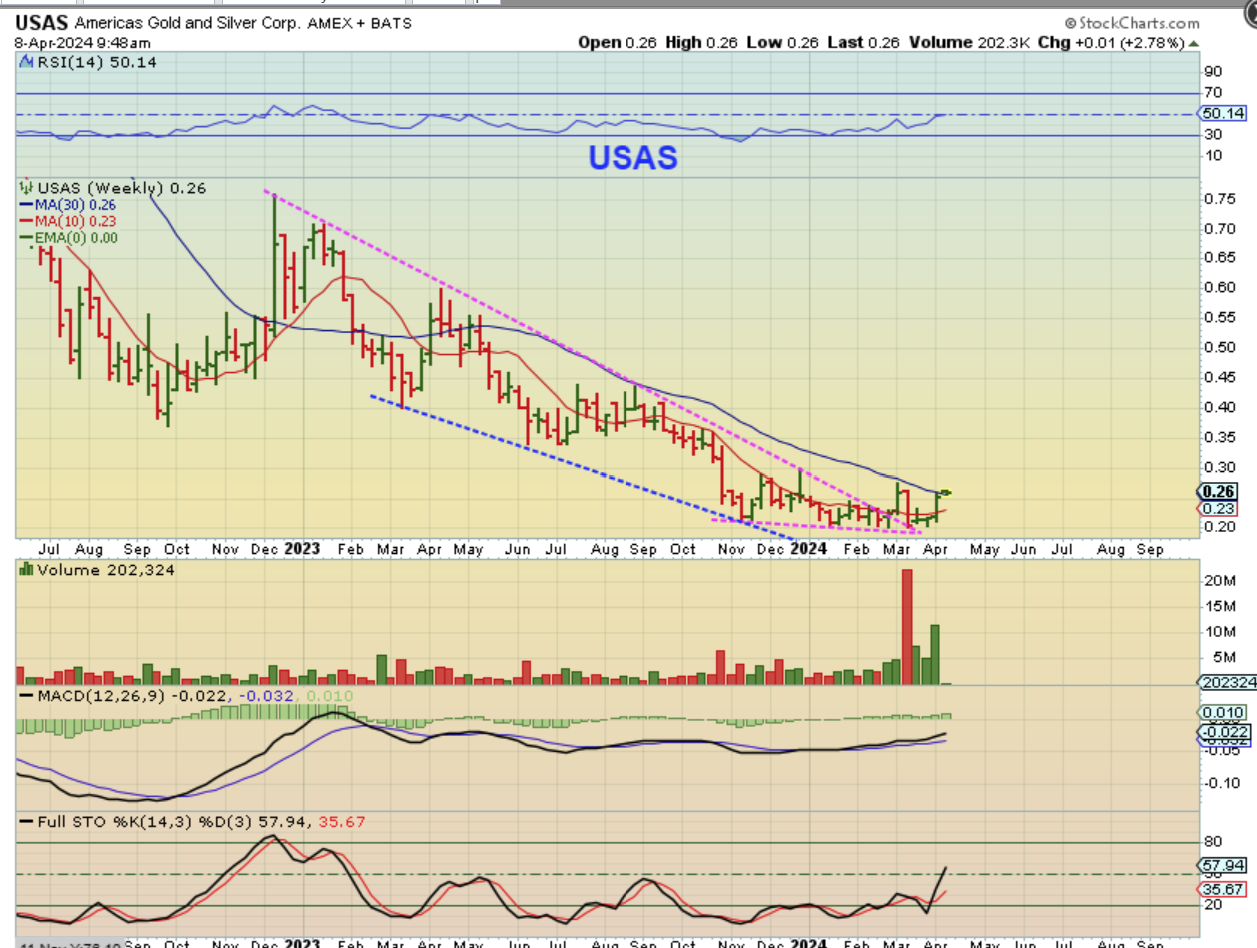The width and height of the screenshot is (1257, 948).
Task: Click the EMA(0) 0.00 legend entry
Action: pyautogui.click(x=68, y=236)
